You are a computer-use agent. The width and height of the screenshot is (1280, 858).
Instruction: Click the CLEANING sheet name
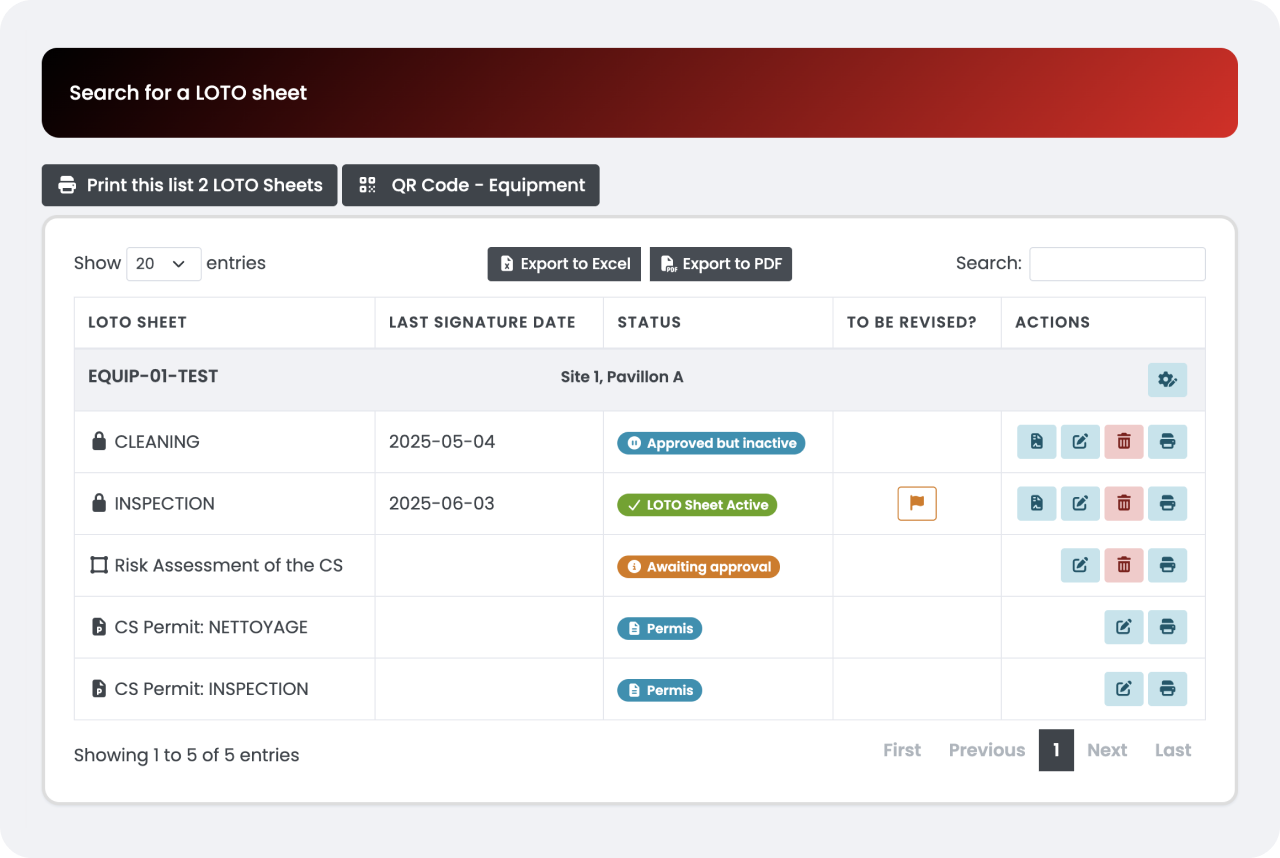pos(157,442)
